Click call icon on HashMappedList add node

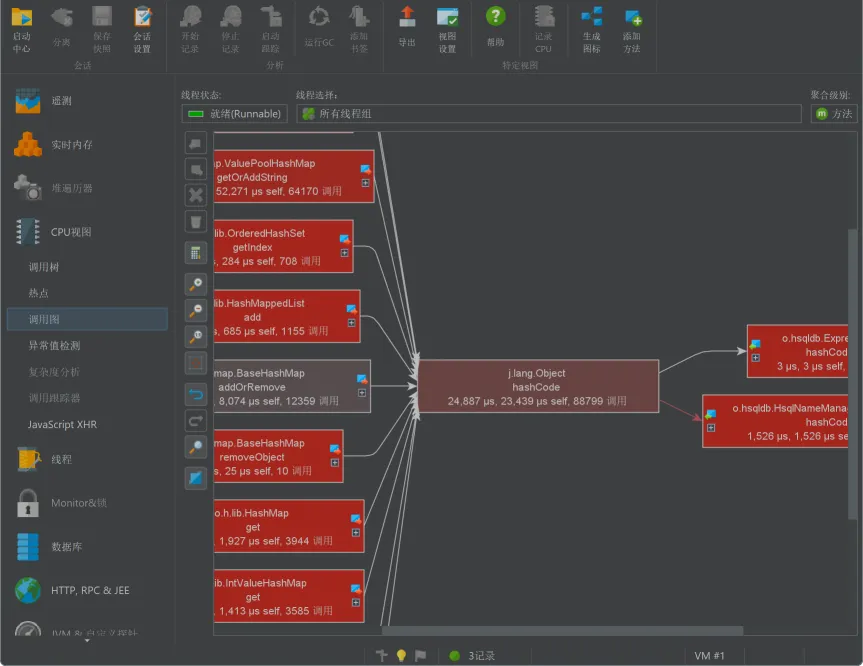pyautogui.click(x=352, y=309)
